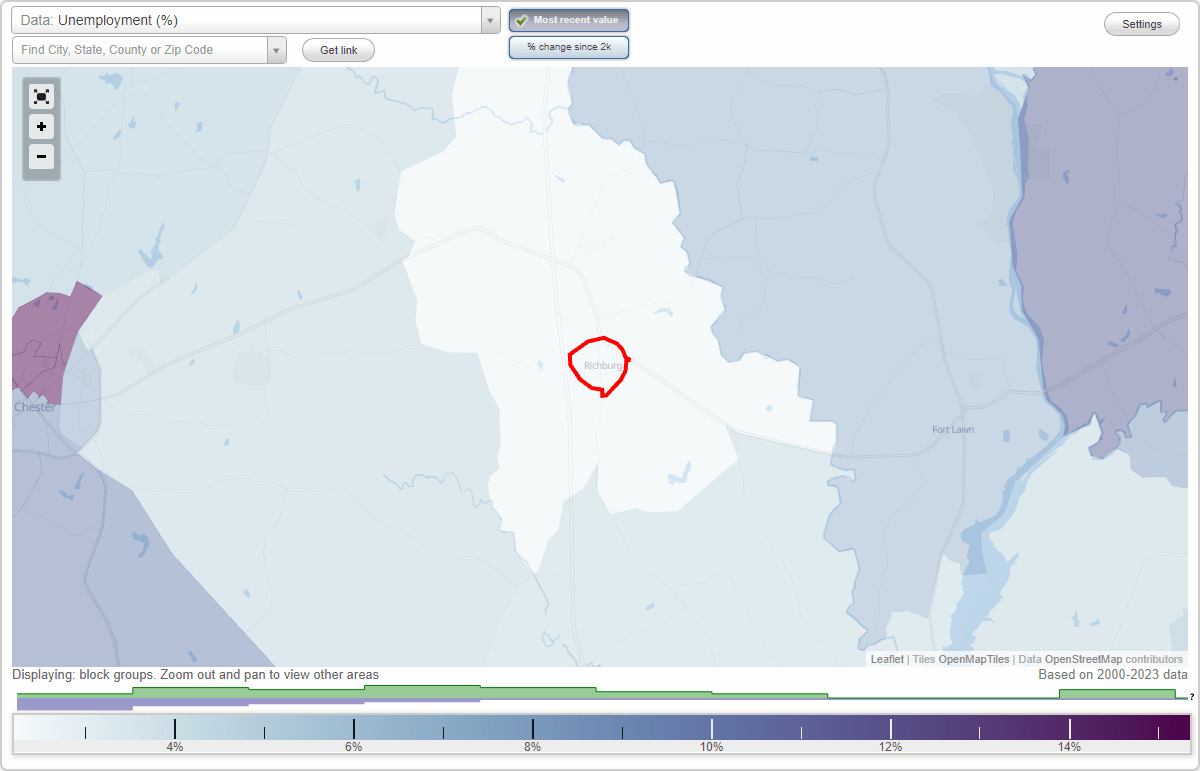Click the red-circled Richburg area

(x=598, y=365)
